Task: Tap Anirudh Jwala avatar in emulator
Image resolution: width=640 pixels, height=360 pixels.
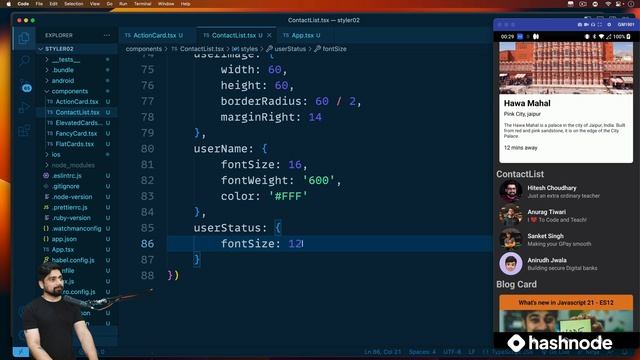Action: click(x=510, y=264)
